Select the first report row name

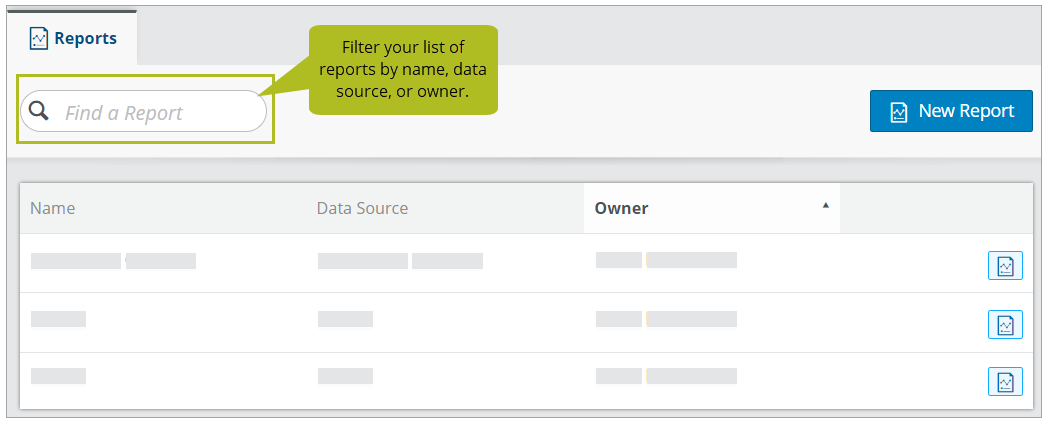point(113,261)
